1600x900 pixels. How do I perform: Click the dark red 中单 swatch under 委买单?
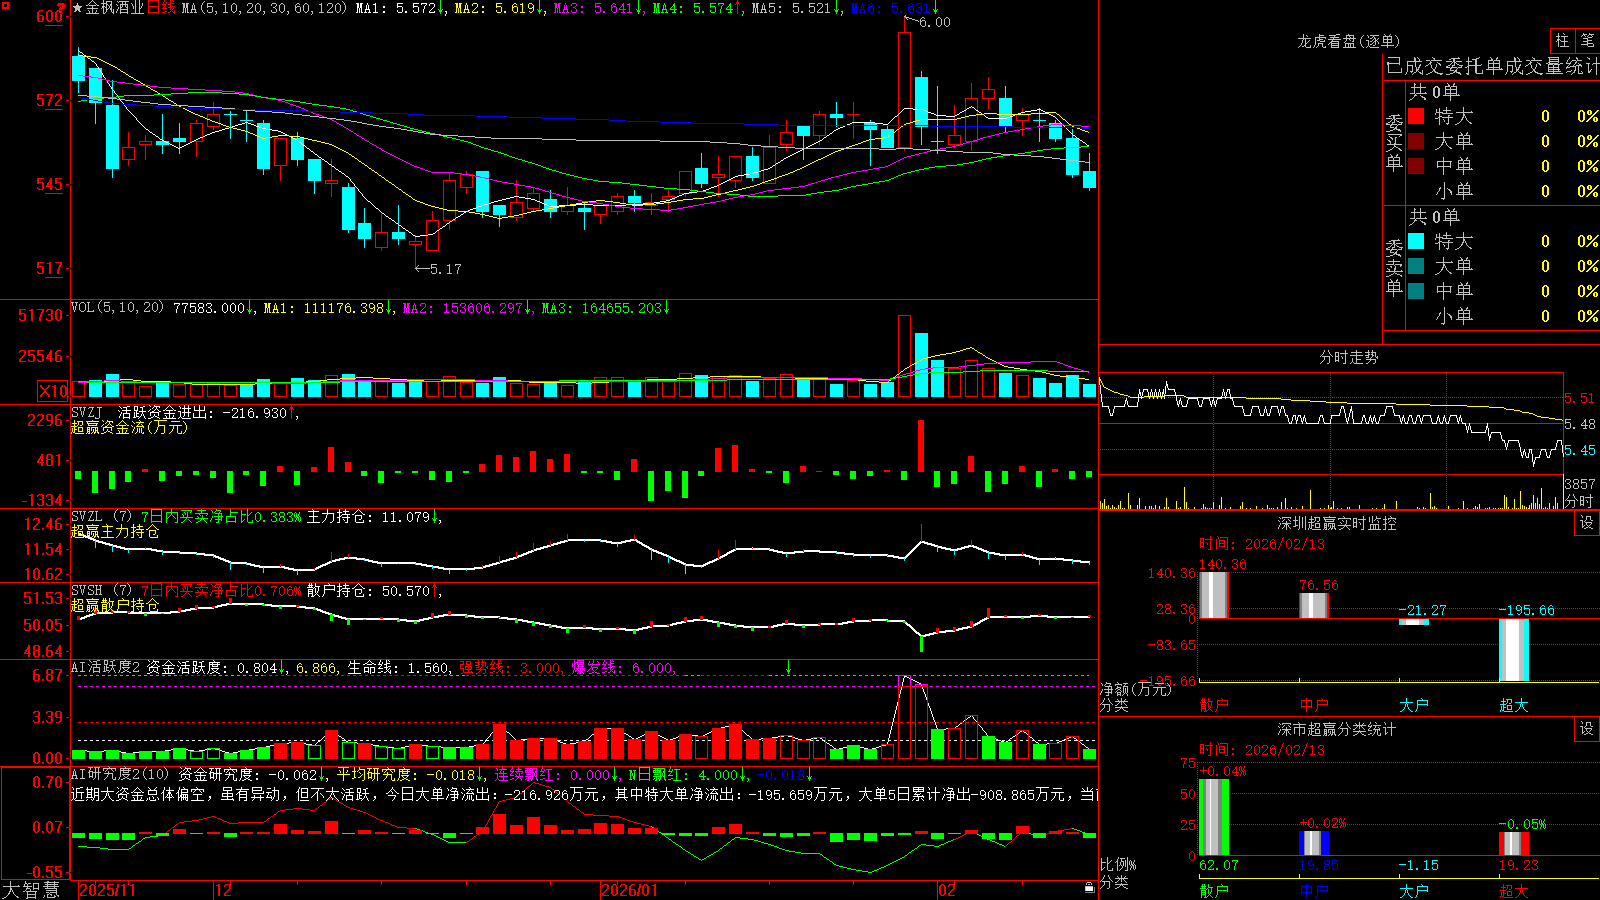(1416, 166)
